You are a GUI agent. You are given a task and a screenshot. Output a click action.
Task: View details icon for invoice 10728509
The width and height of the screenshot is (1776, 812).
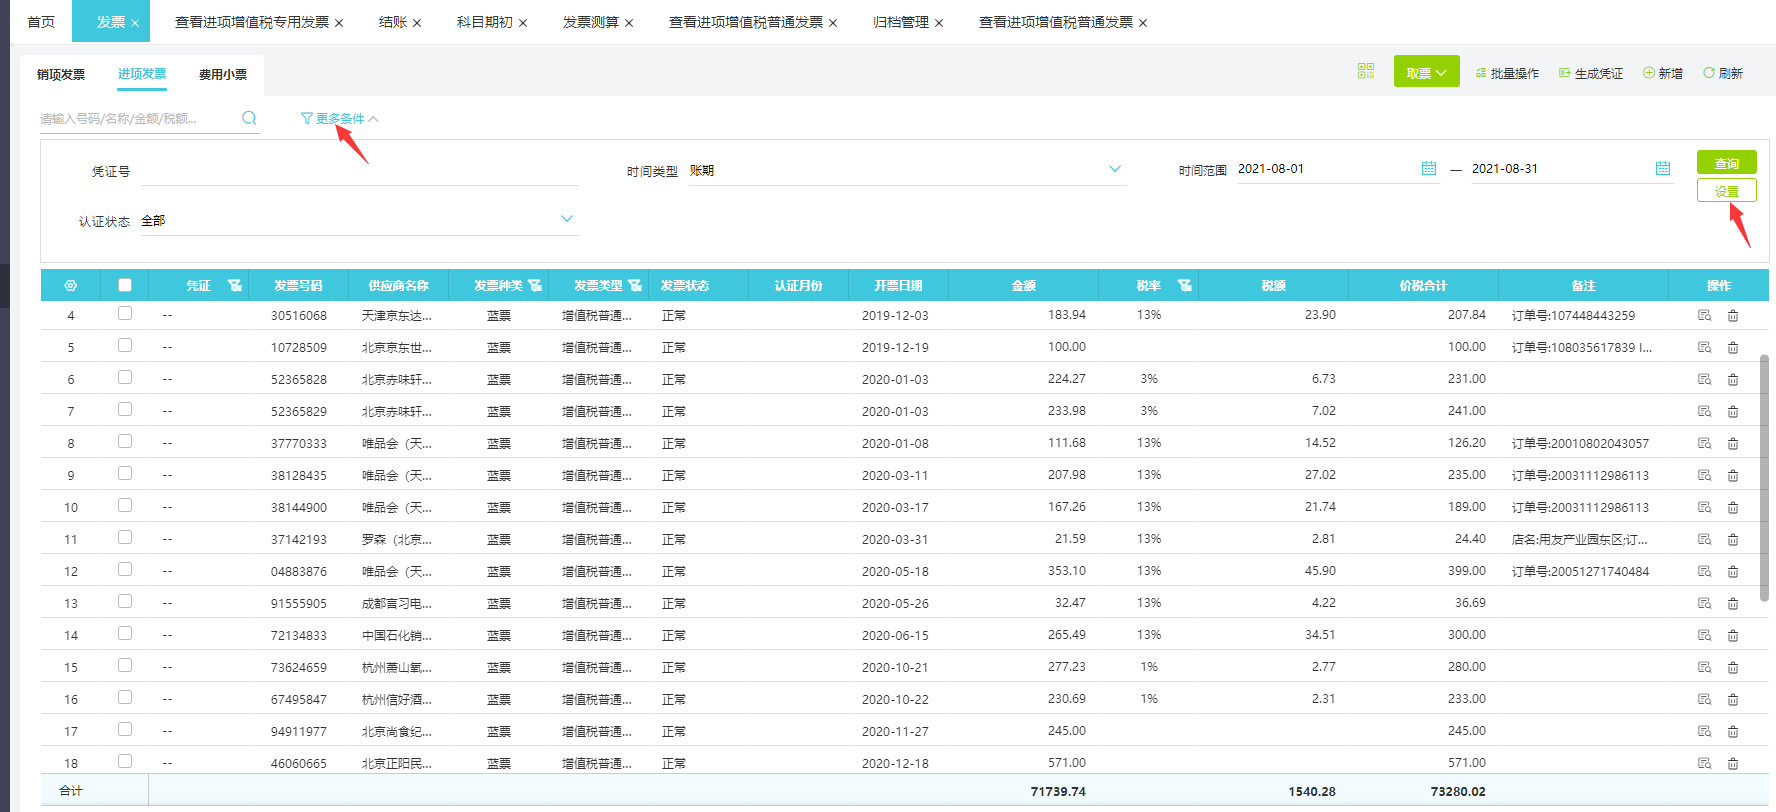[x=1705, y=347]
